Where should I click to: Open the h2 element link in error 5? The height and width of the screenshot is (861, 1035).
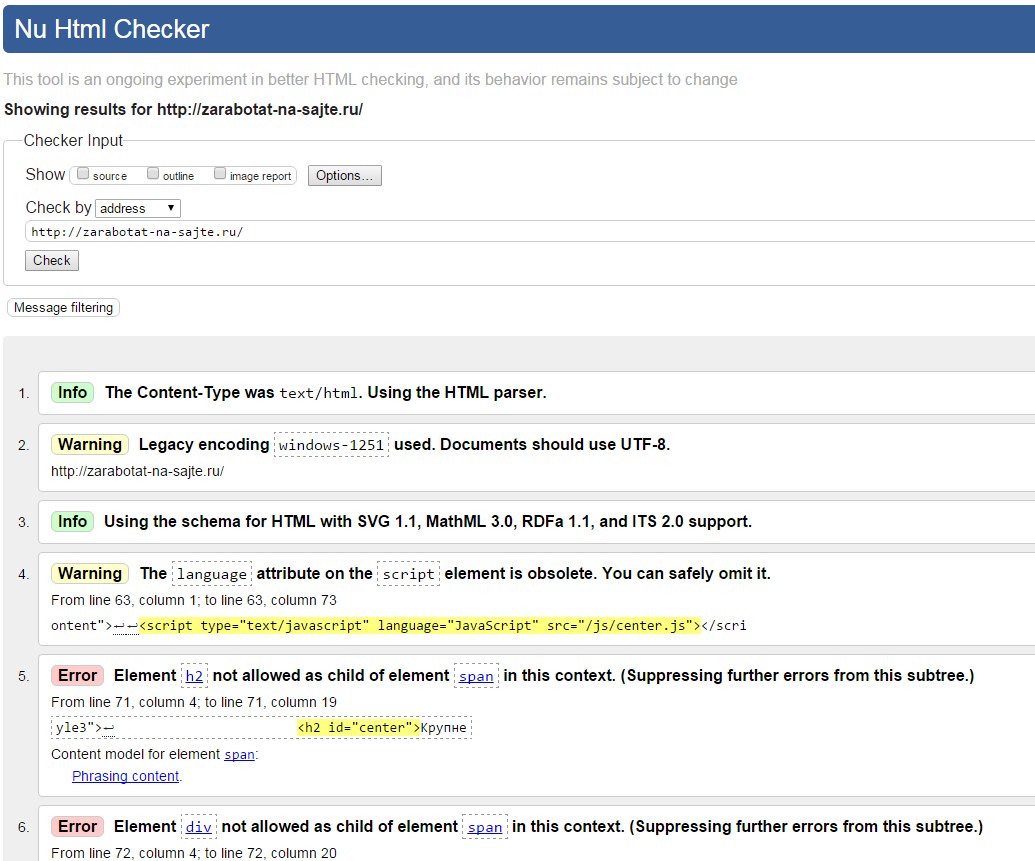194,676
